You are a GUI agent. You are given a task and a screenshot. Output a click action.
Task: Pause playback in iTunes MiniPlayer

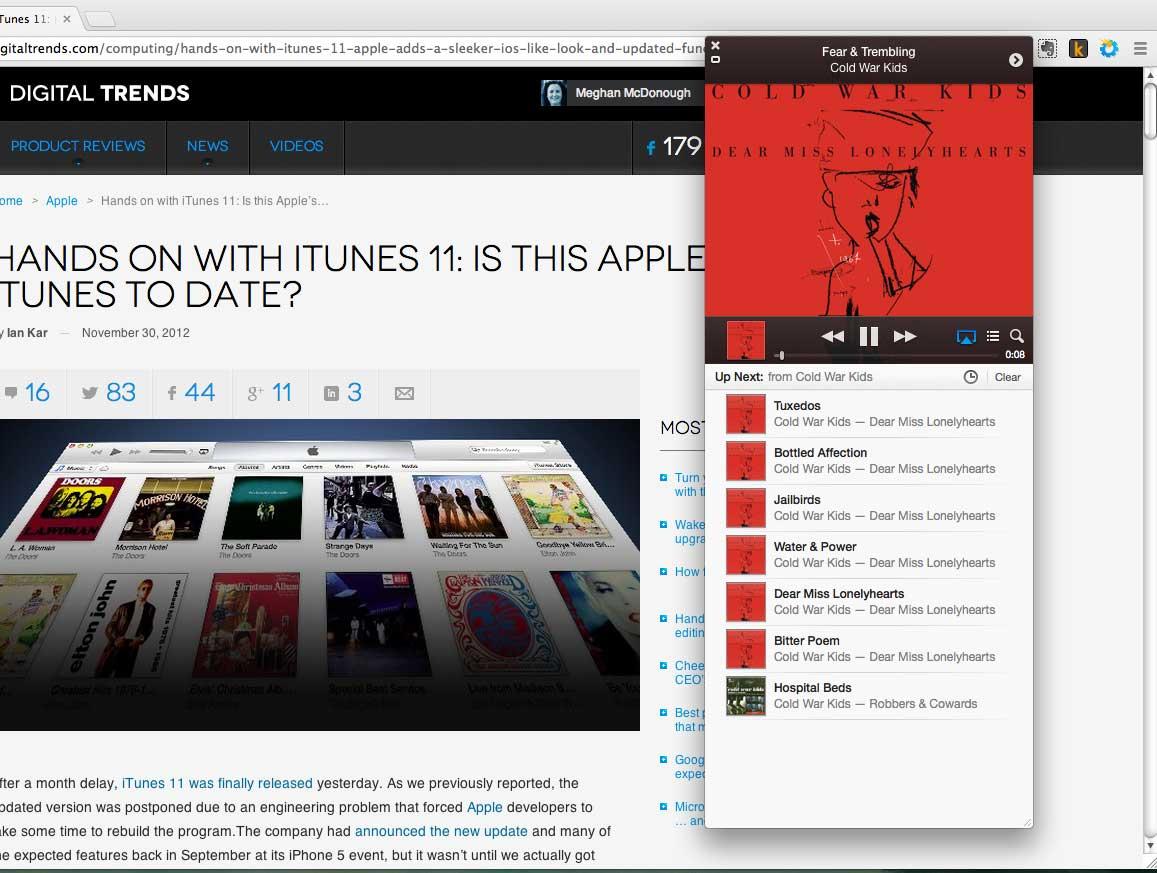[x=868, y=337]
